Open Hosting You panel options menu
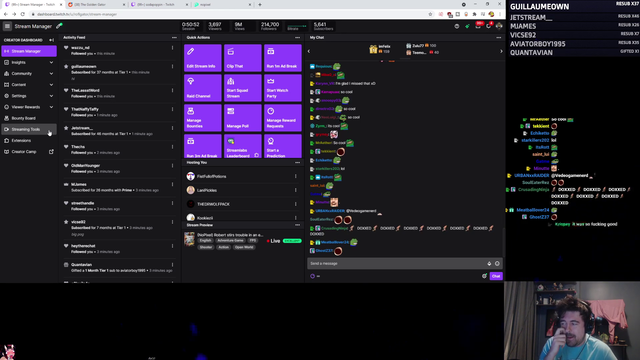The image size is (640, 360). coord(298,162)
